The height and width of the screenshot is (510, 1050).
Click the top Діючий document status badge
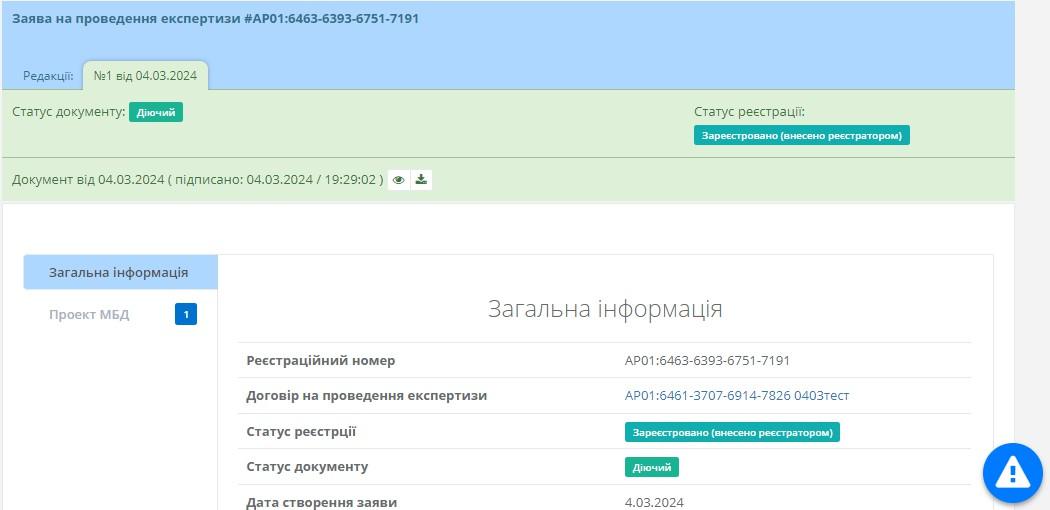(x=156, y=112)
